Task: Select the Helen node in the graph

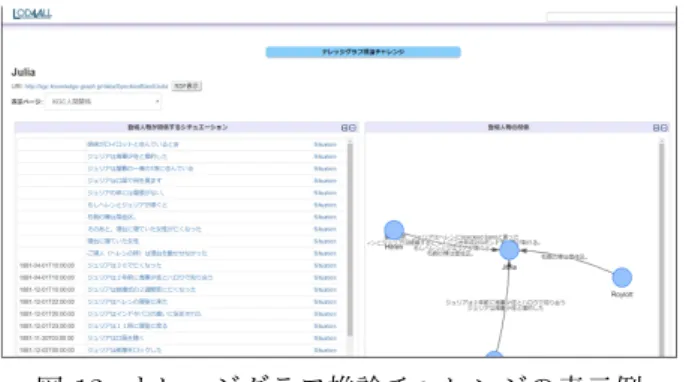Action: (x=394, y=230)
